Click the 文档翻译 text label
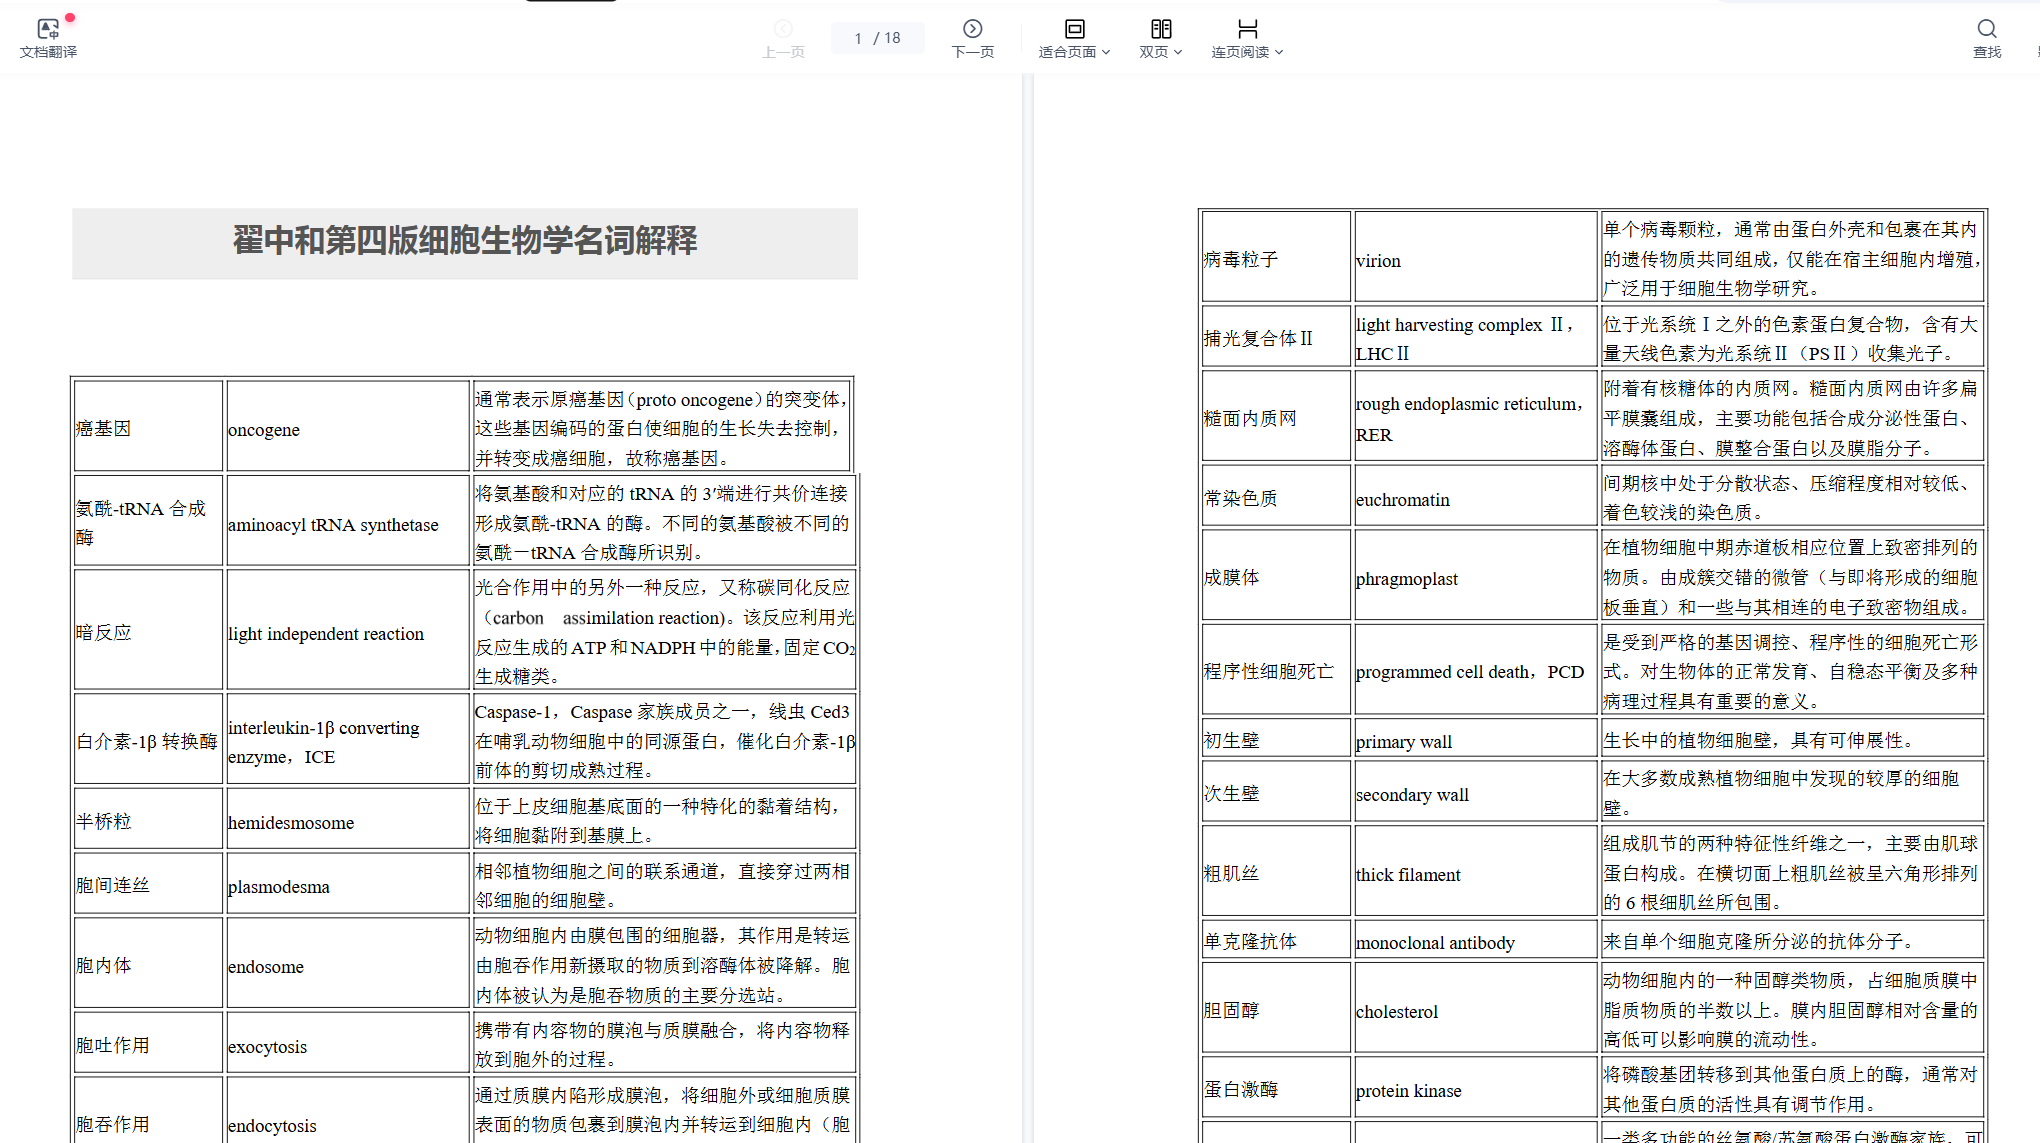The width and height of the screenshot is (2040, 1143). point(48,52)
